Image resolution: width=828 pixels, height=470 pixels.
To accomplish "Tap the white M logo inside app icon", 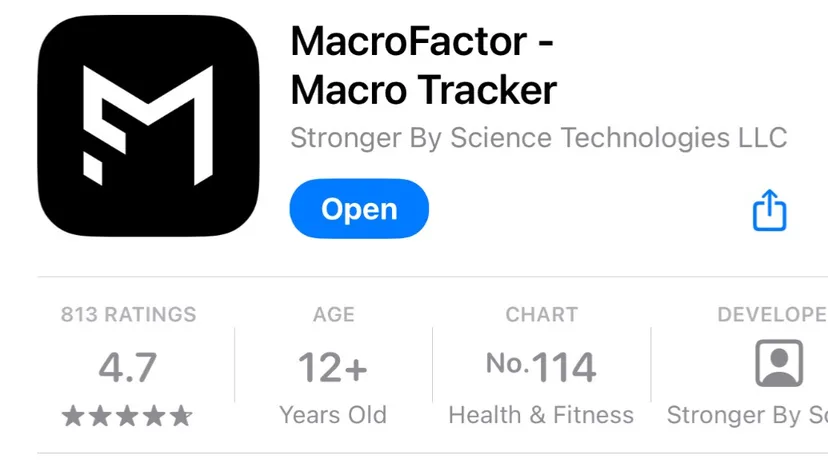I will (x=148, y=126).
